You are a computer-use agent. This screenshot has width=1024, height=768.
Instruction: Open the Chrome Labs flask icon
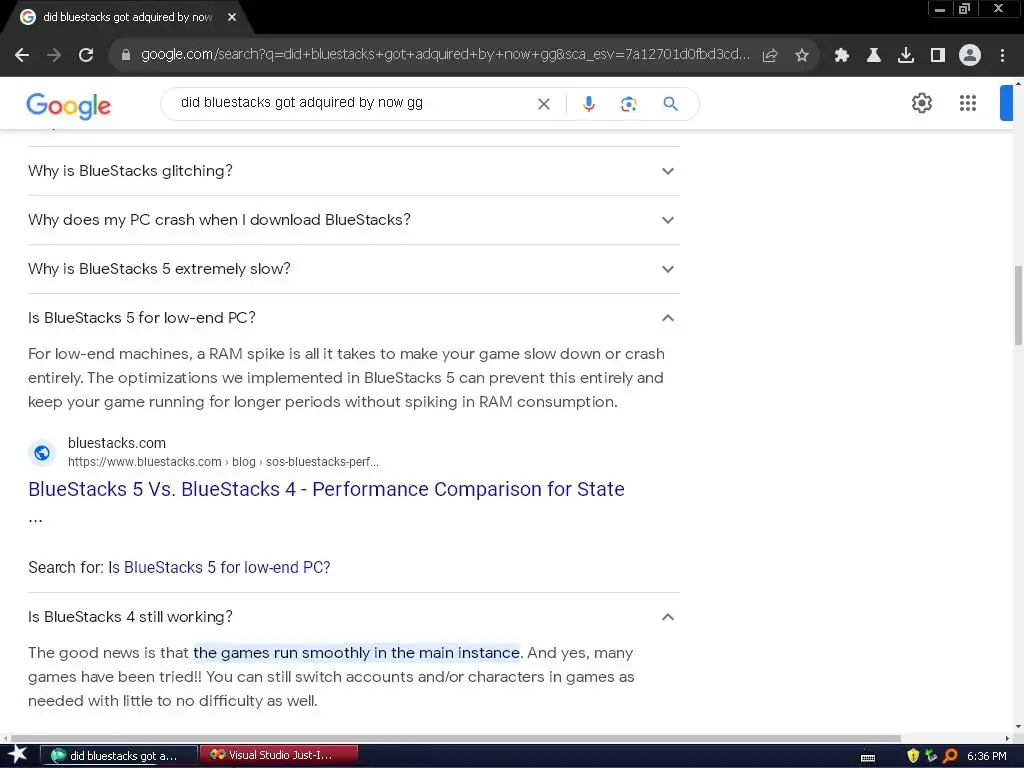(x=874, y=55)
